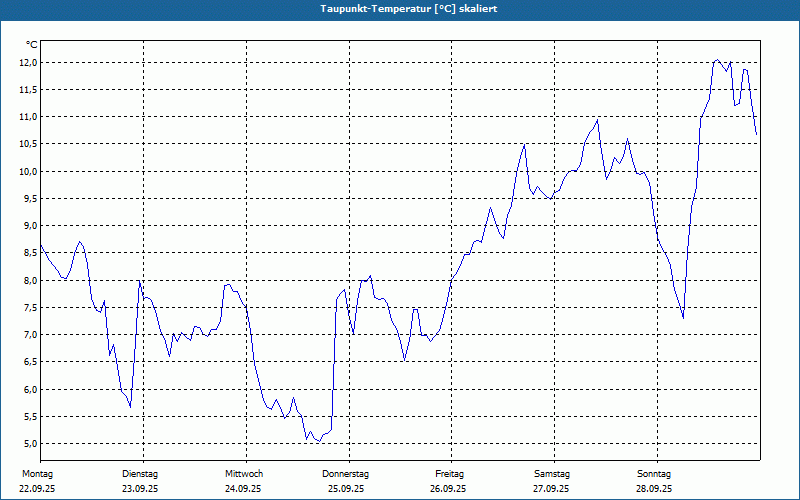Viewport: 800px width, 500px height.
Task: Click the °C unit label
Action: (x=31, y=45)
